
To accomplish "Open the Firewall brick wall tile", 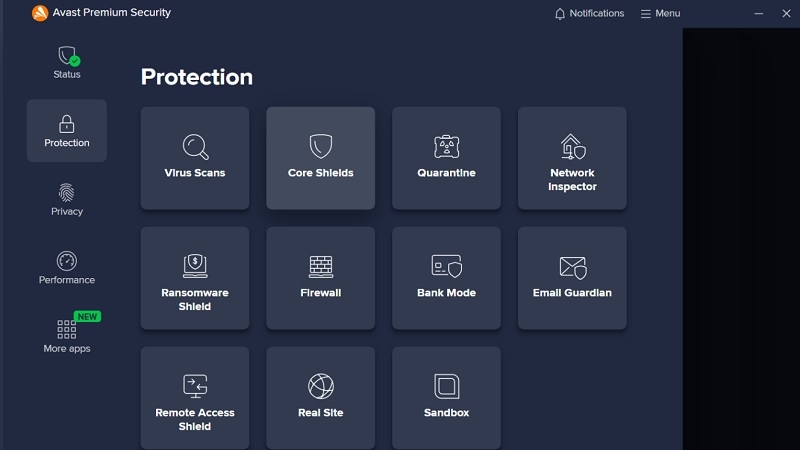I will pos(320,278).
